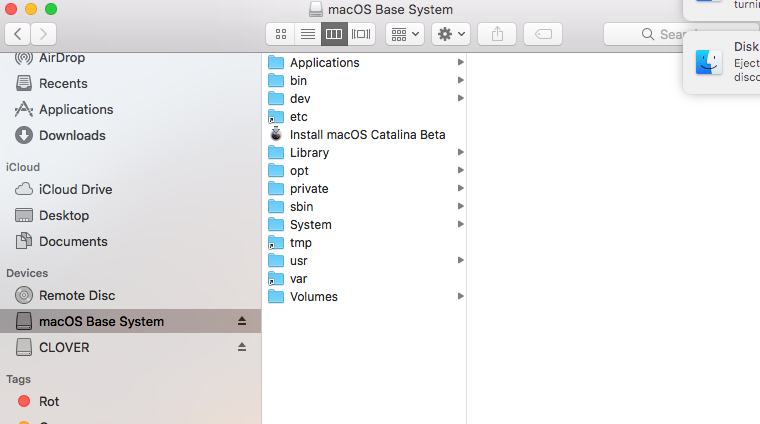Viewport: 760px width, 424px height.
Task: Switch to gallery view
Action: click(361, 34)
